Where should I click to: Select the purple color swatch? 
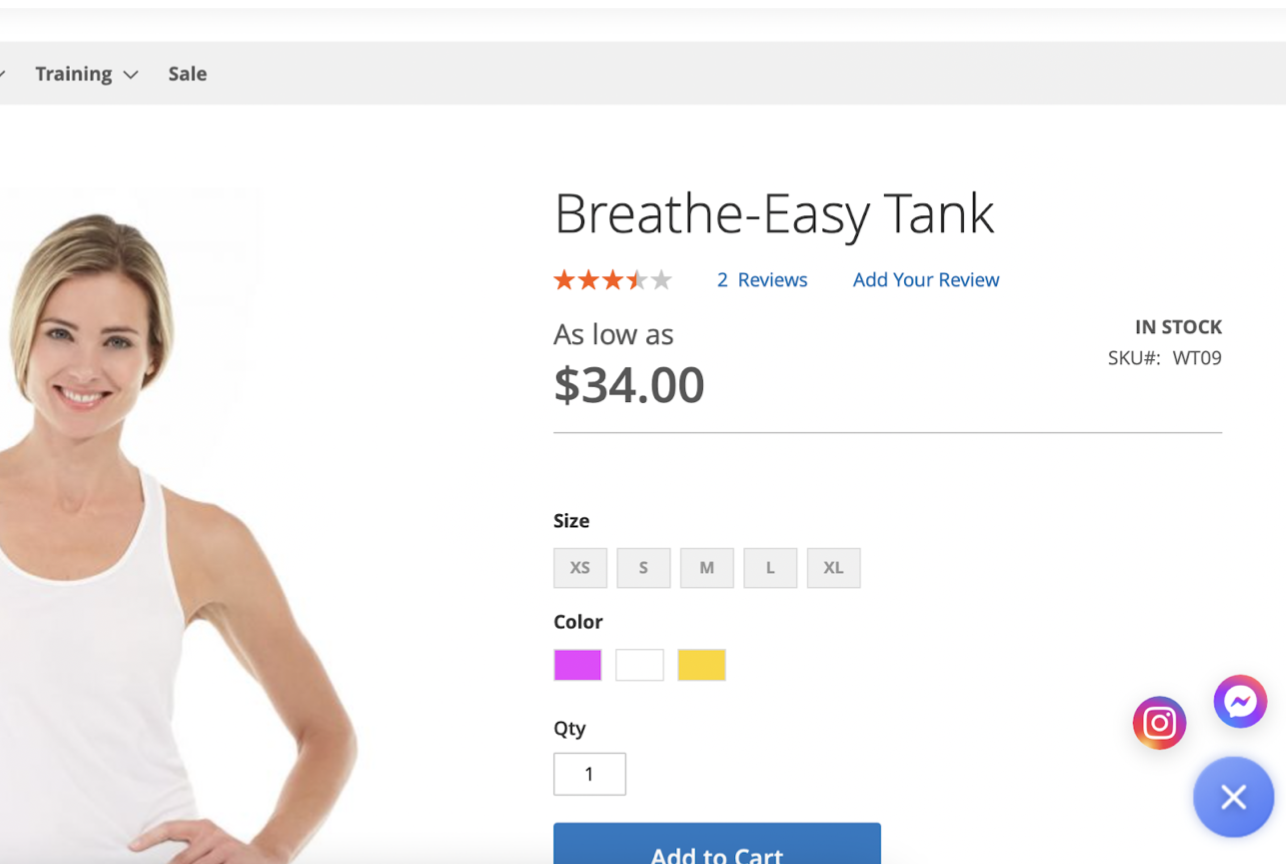click(578, 665)
